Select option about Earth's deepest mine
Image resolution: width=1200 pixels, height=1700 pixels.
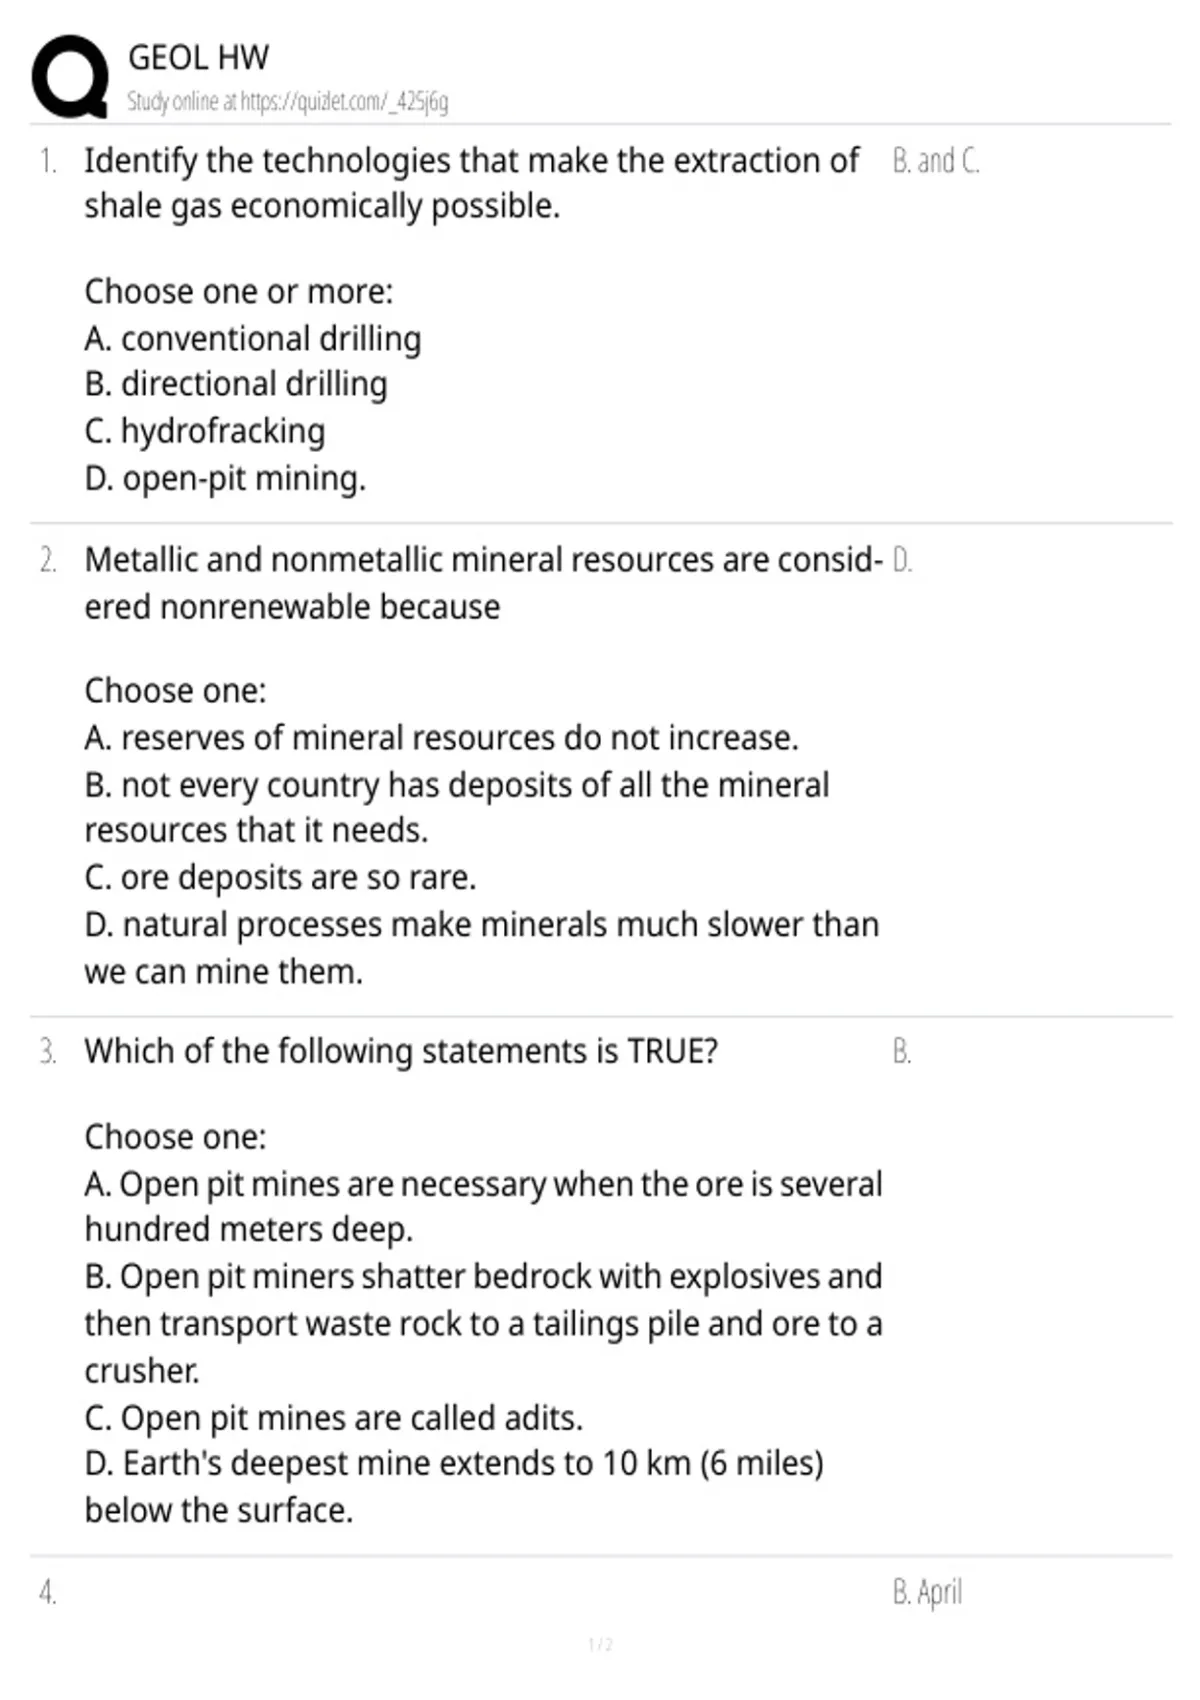[x=454, y=1486]
